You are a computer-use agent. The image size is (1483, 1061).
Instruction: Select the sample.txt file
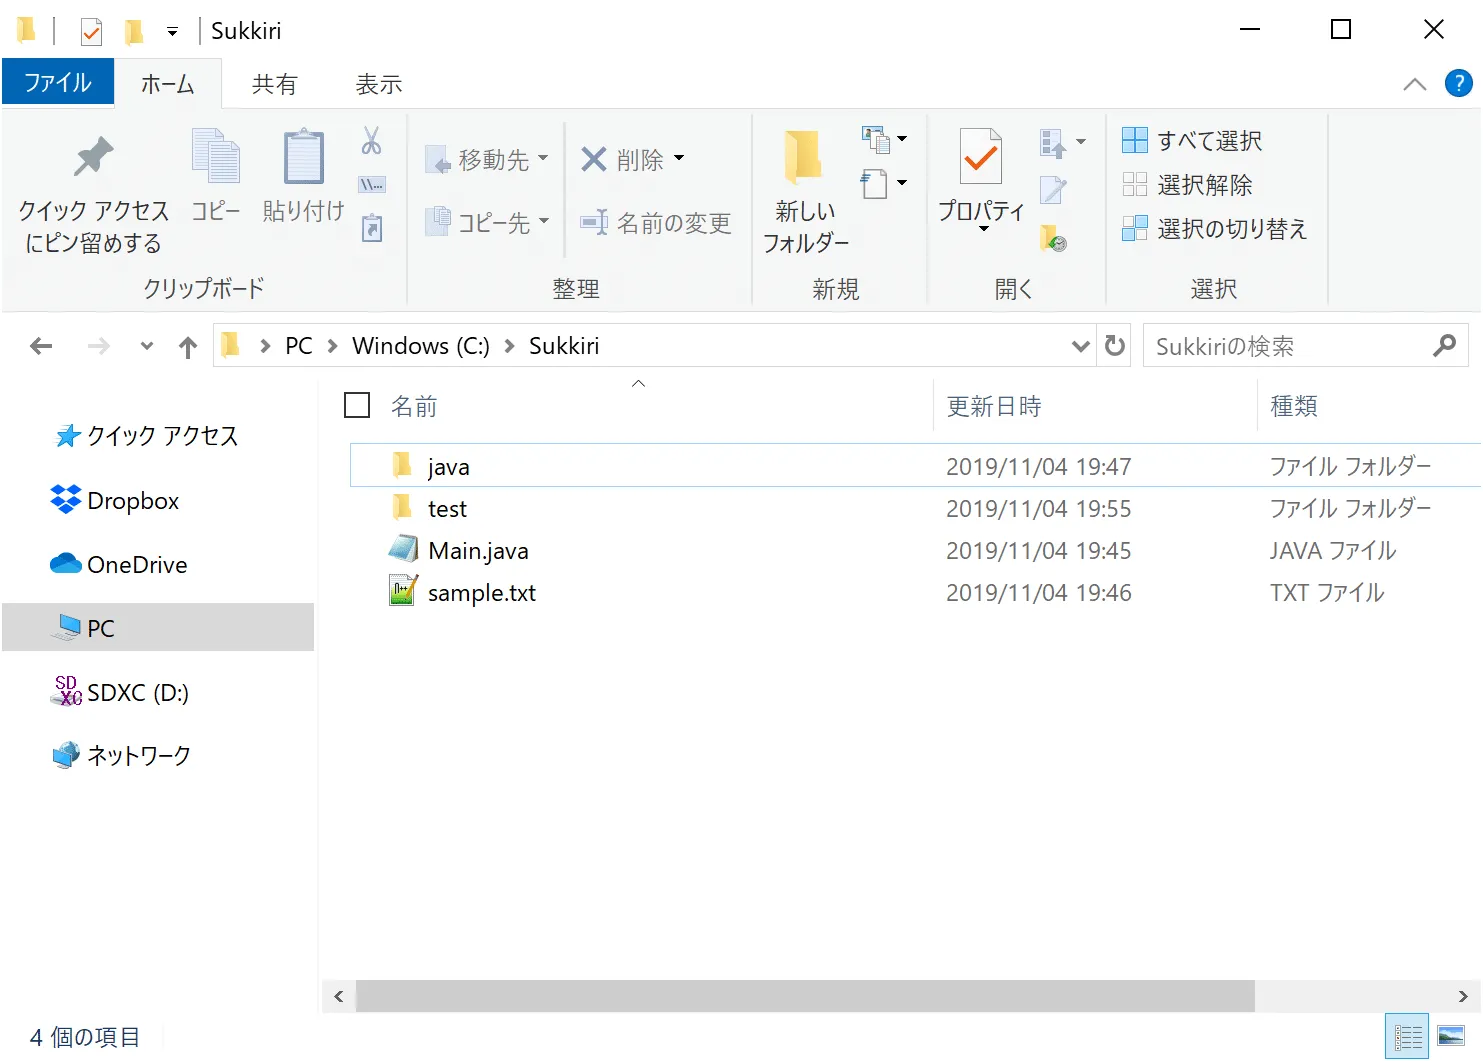[x=915, y=592]
